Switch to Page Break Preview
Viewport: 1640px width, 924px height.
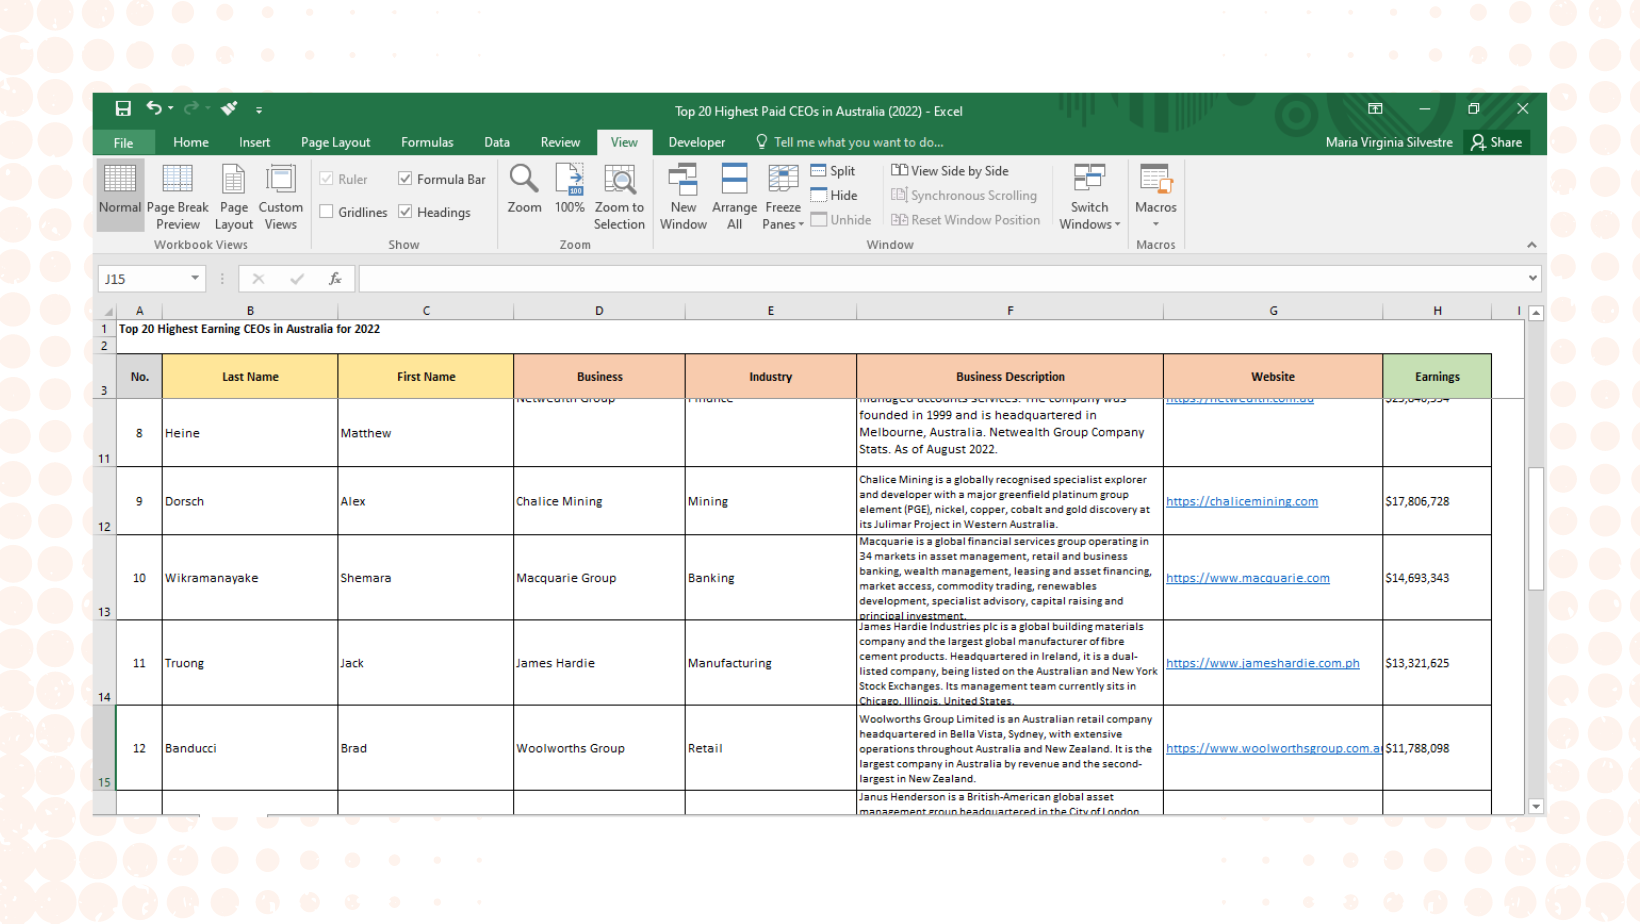(x=178, y=197)
